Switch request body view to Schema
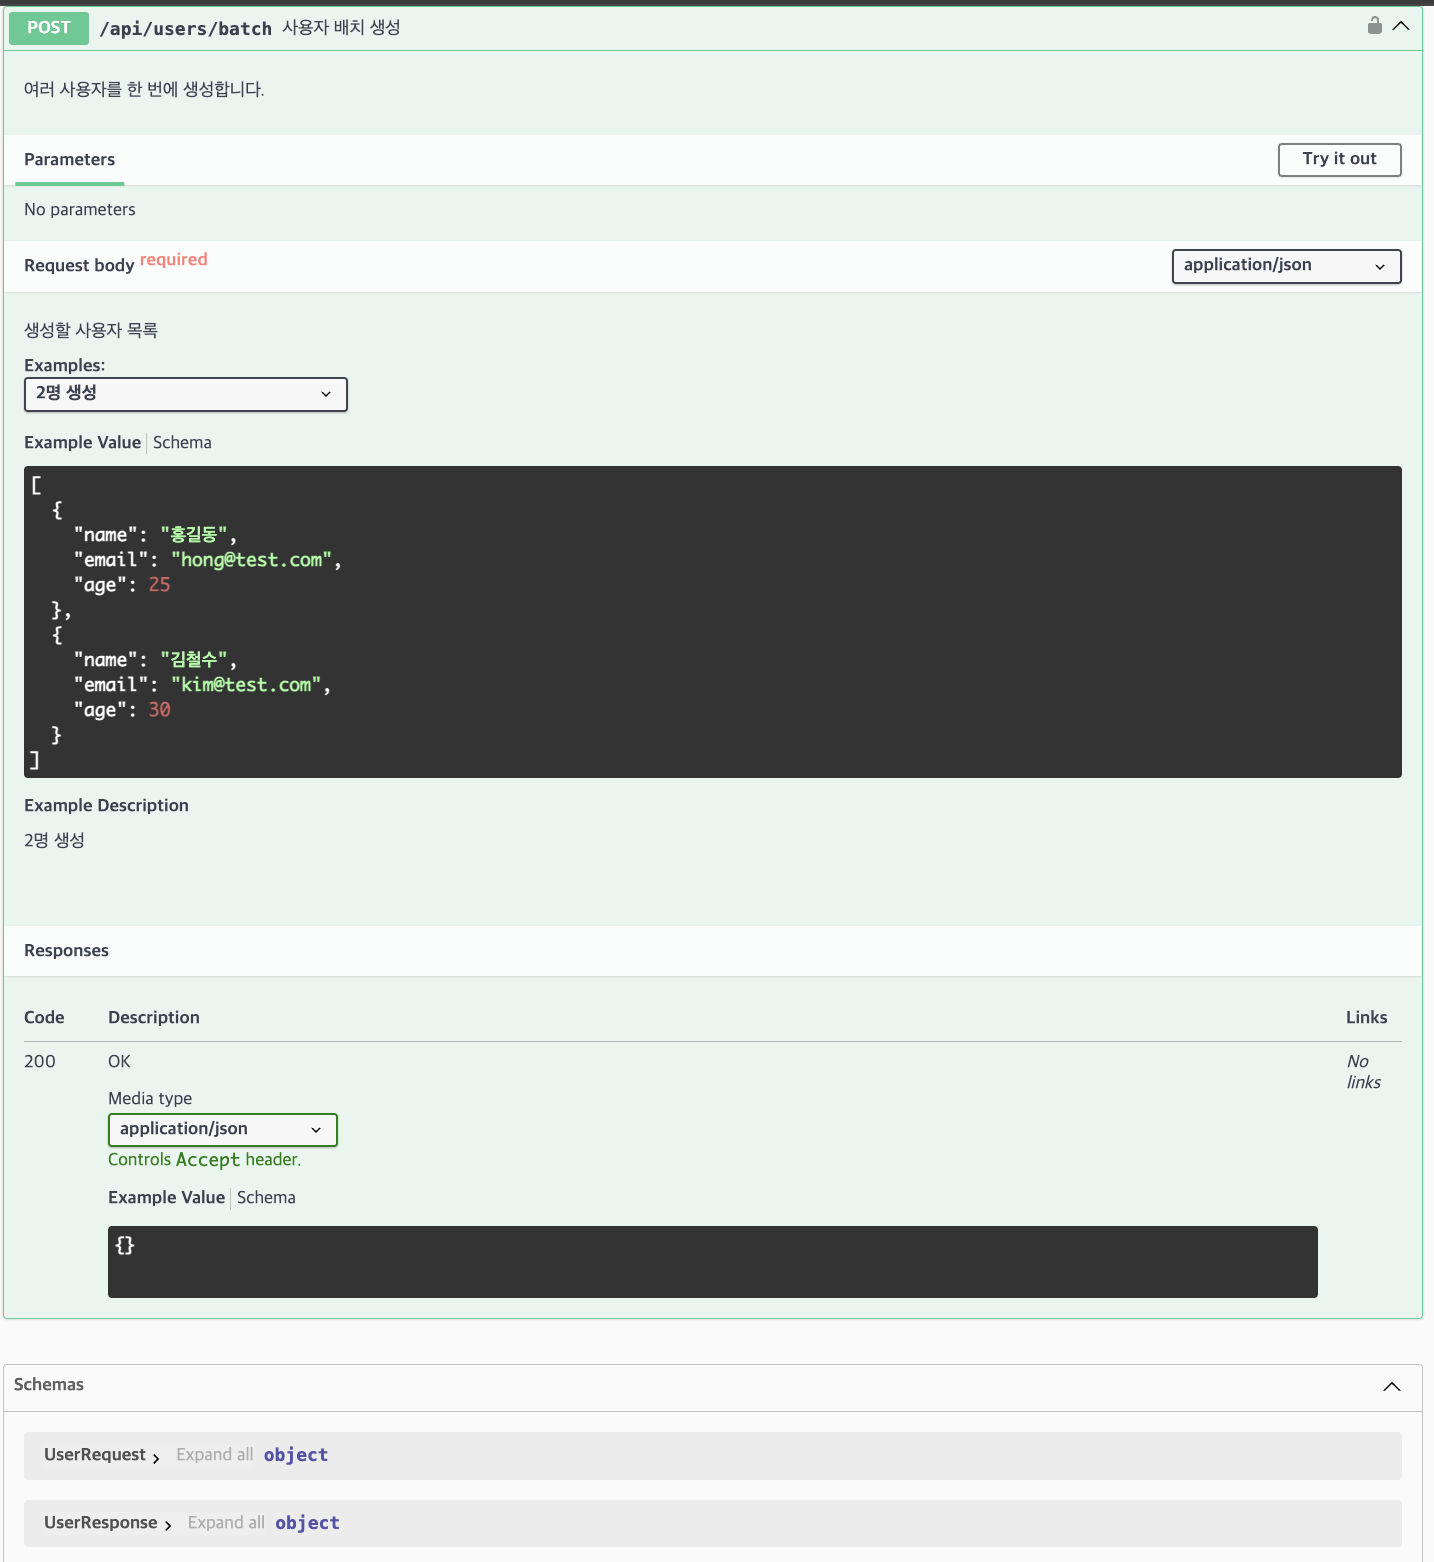The width and height of the screenshot is (1434, 1562). tap(182, 442)
